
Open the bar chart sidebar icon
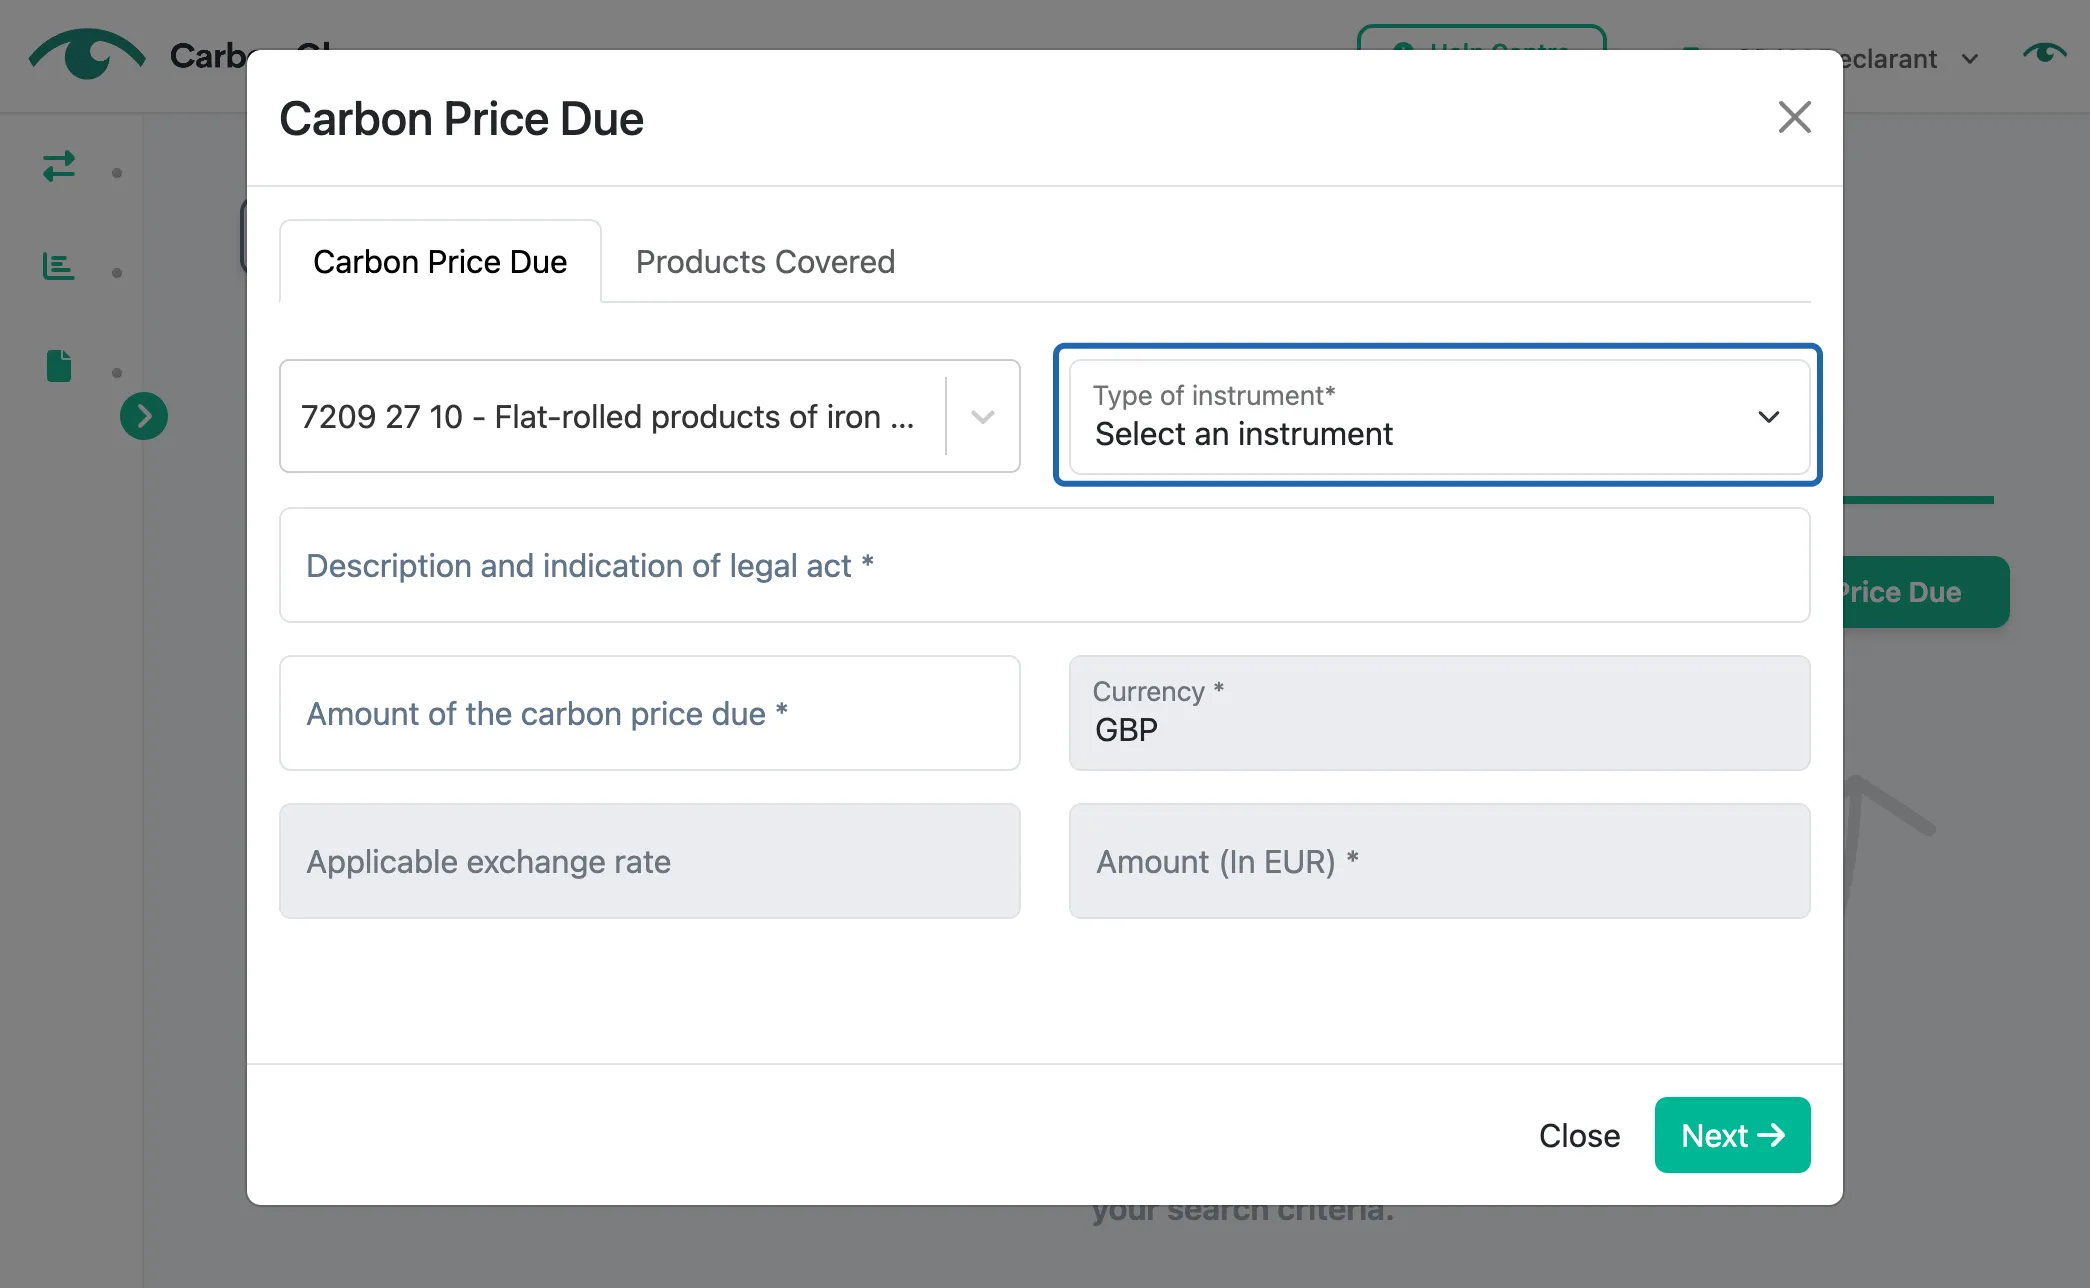click(x=59, y=266)
